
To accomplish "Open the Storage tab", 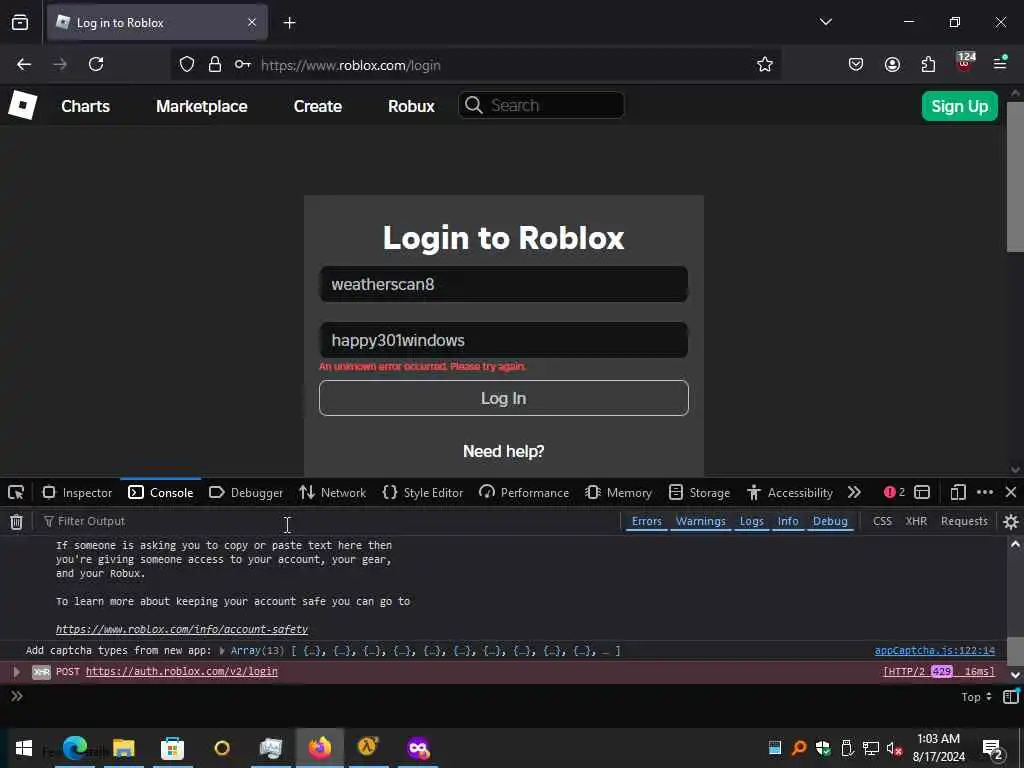I will (699, 492).
